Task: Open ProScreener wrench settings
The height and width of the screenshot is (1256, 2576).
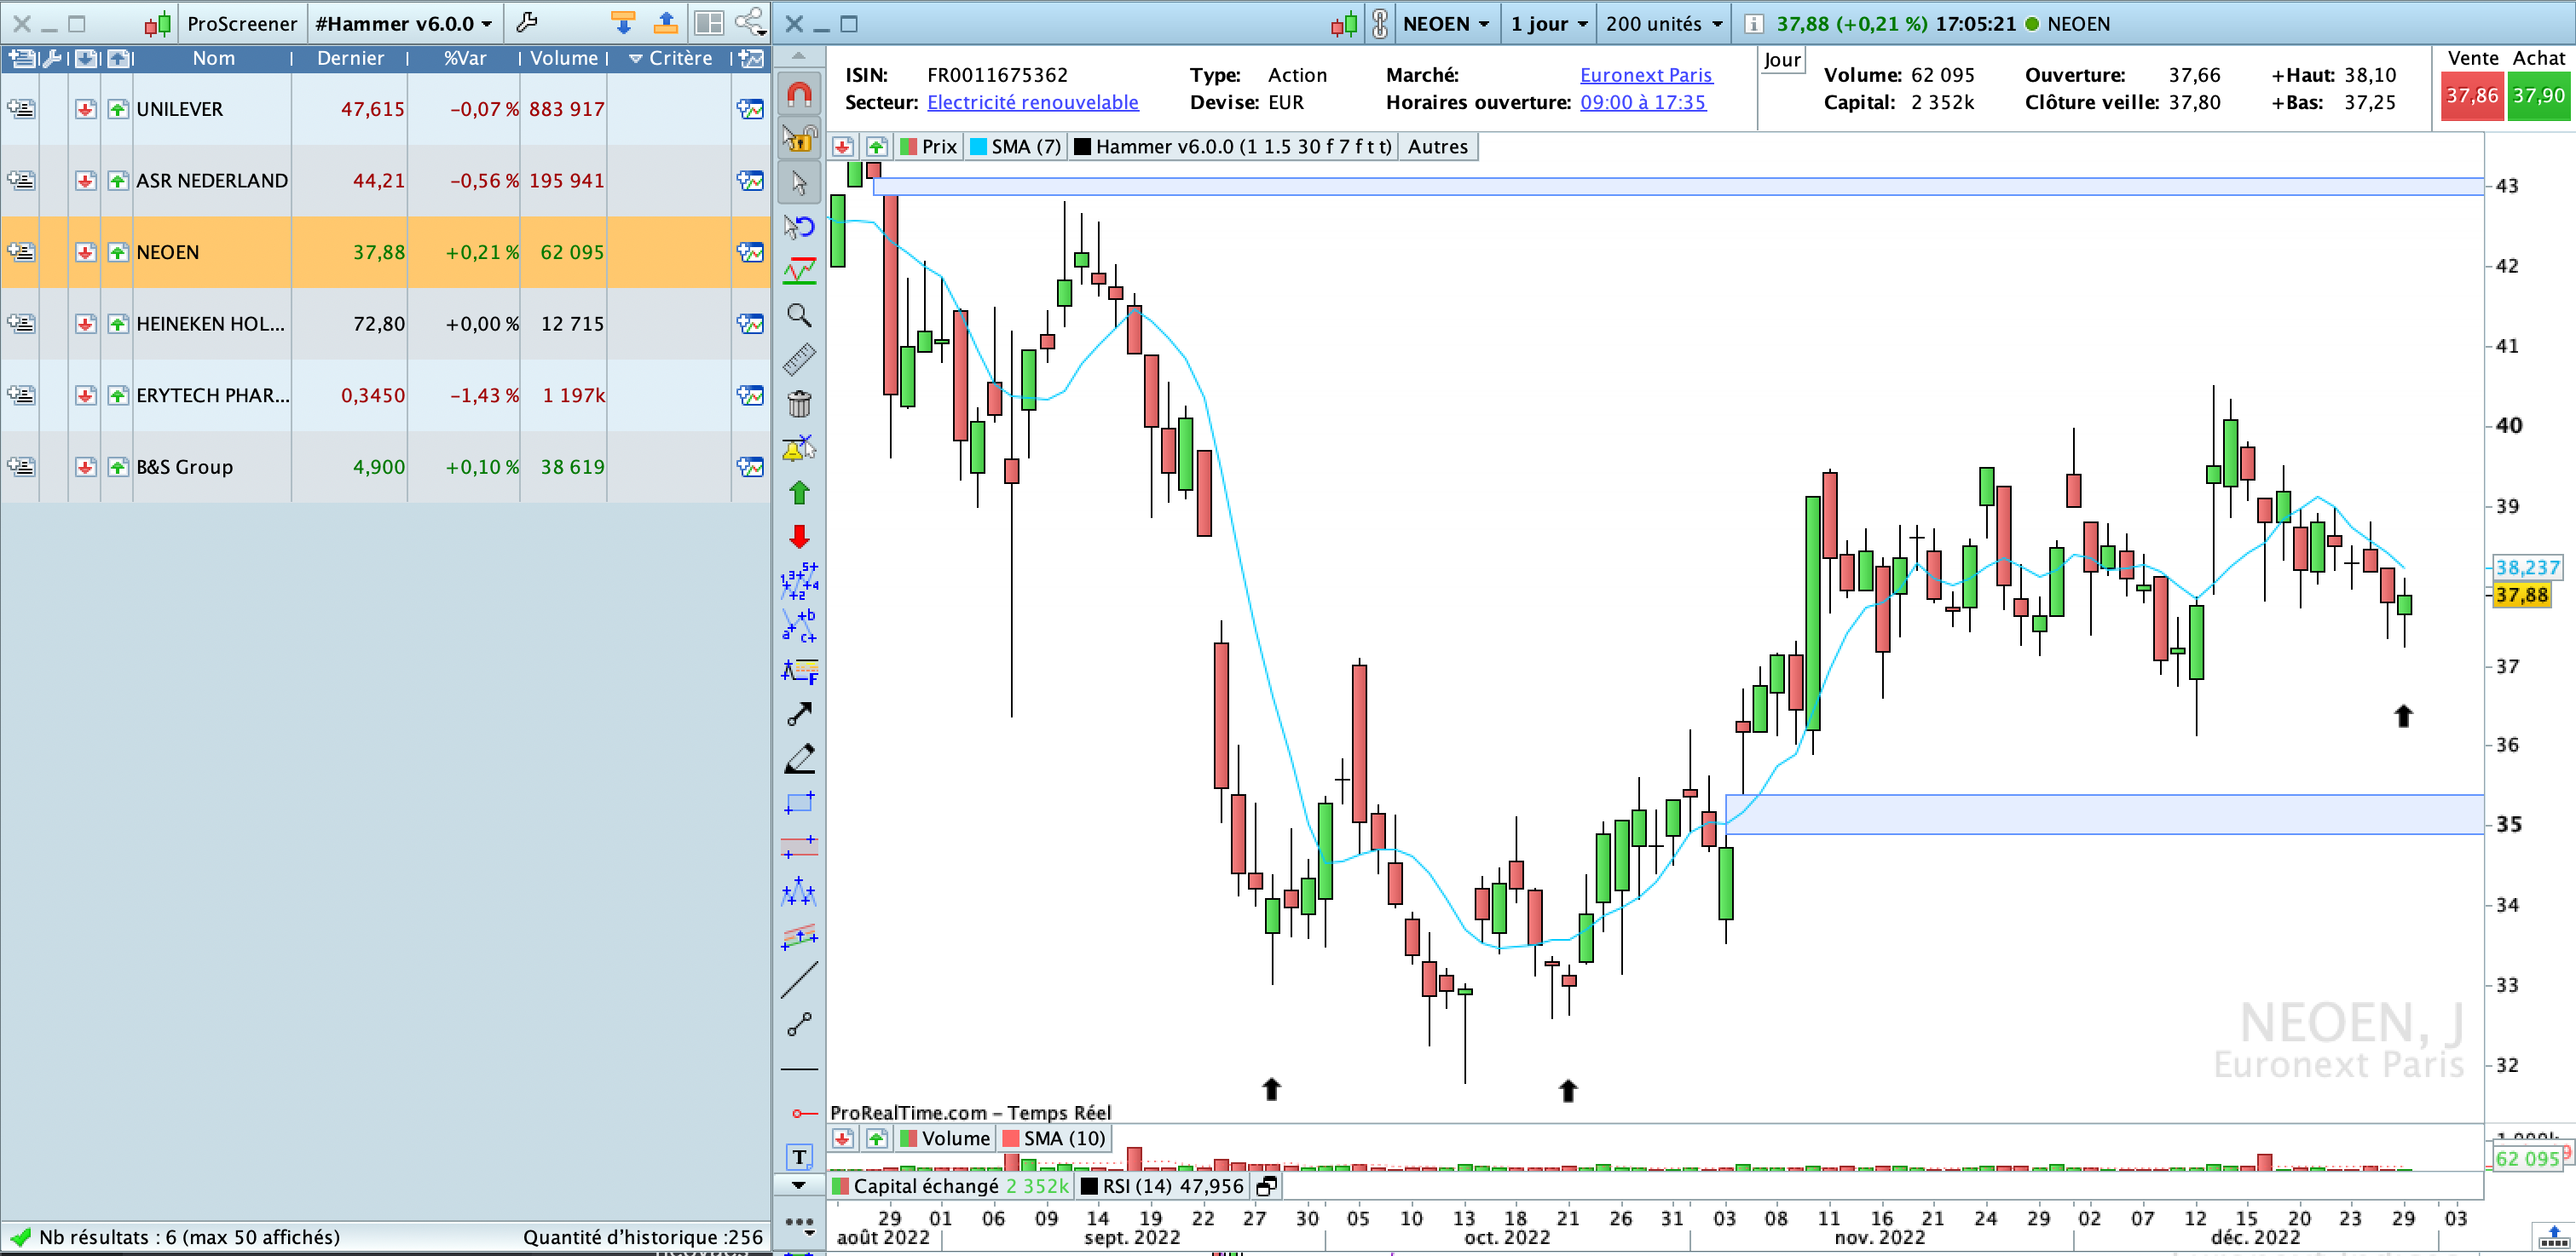Action: [x=527, y=22]
